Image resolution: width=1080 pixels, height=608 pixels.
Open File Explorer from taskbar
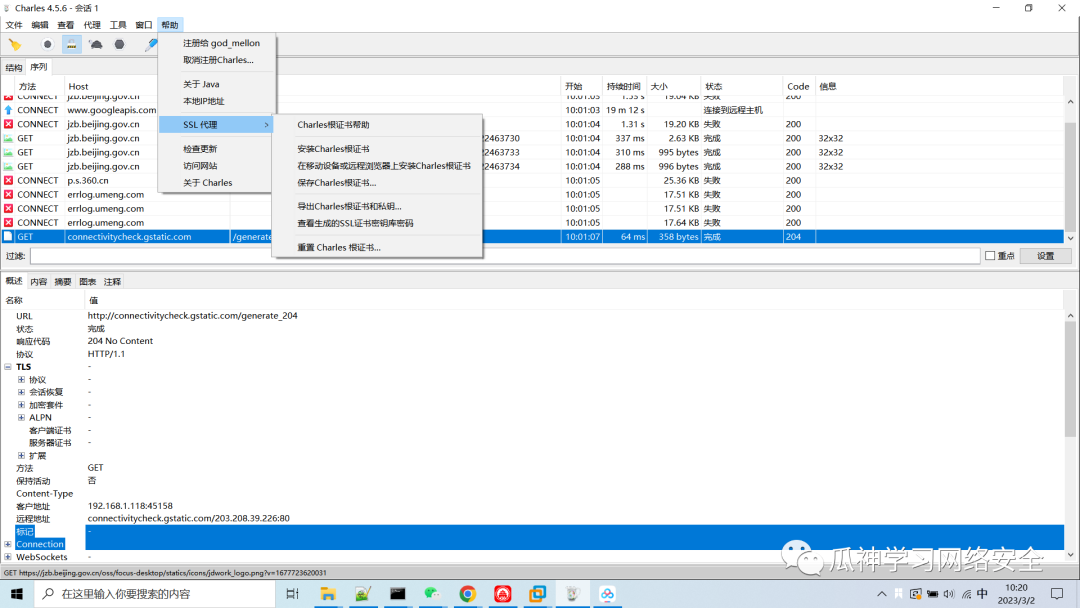coord(328,594)
